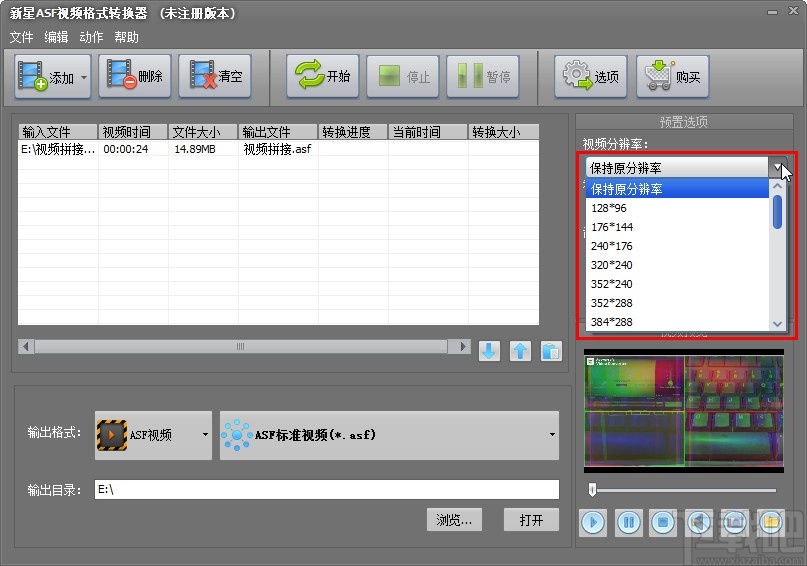Screen dimensions: 807x566
Task: Move the file down with the blue down arrow
Action: point(489,351)
